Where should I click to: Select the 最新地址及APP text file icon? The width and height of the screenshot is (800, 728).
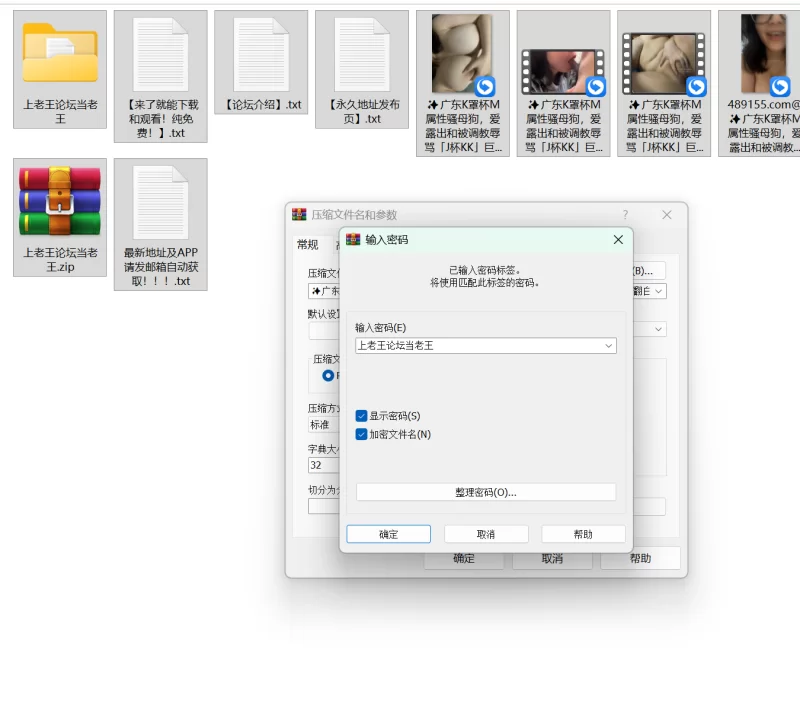click(161, 203)
